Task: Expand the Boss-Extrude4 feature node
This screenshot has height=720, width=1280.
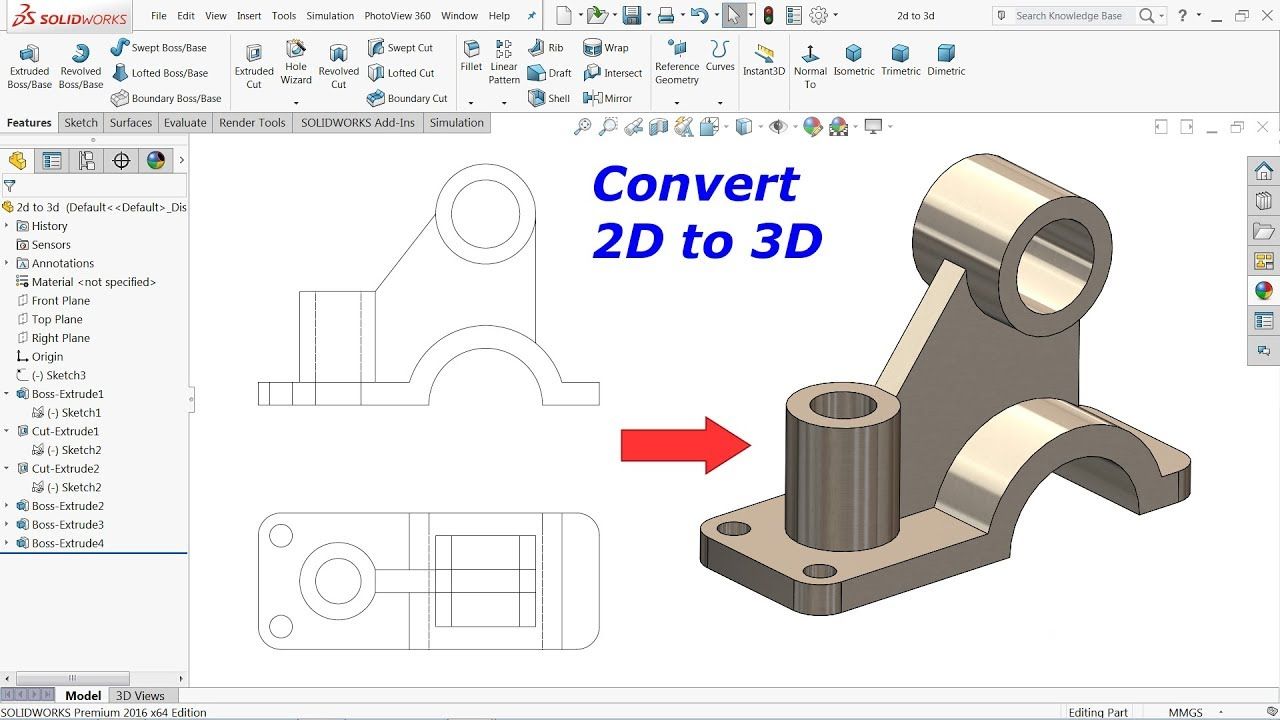Action: coord(7,543)
